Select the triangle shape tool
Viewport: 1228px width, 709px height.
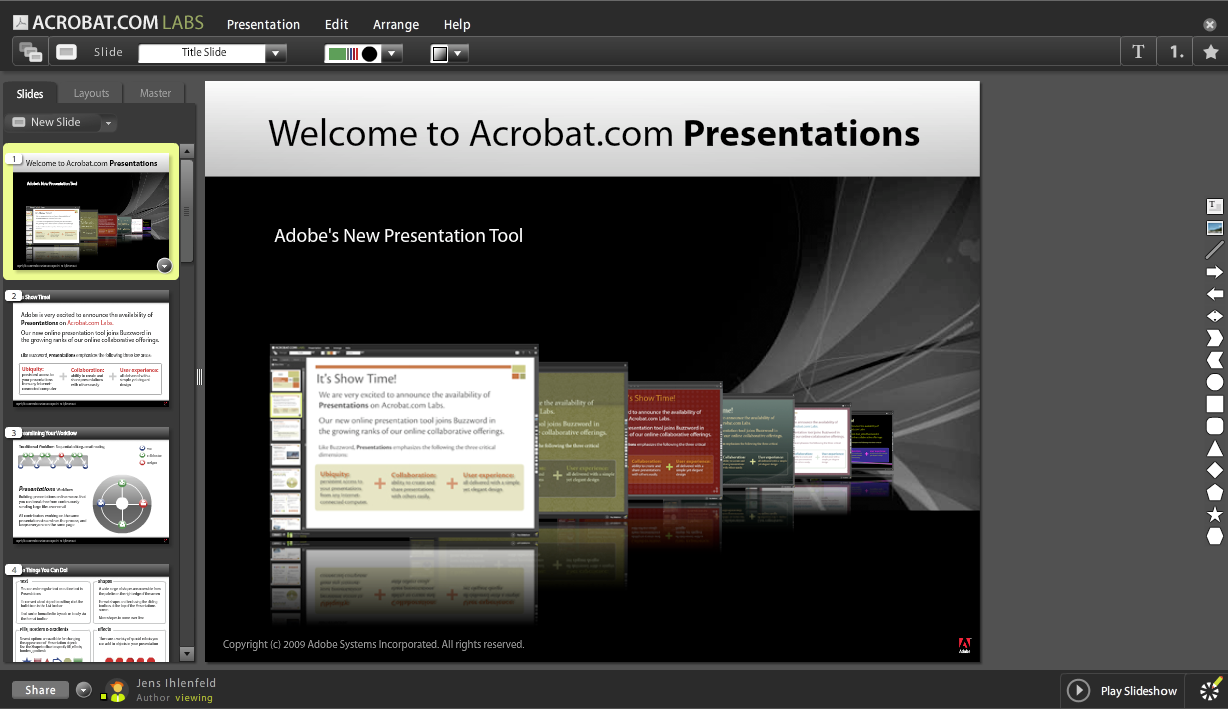click(x=1214, y=447)
